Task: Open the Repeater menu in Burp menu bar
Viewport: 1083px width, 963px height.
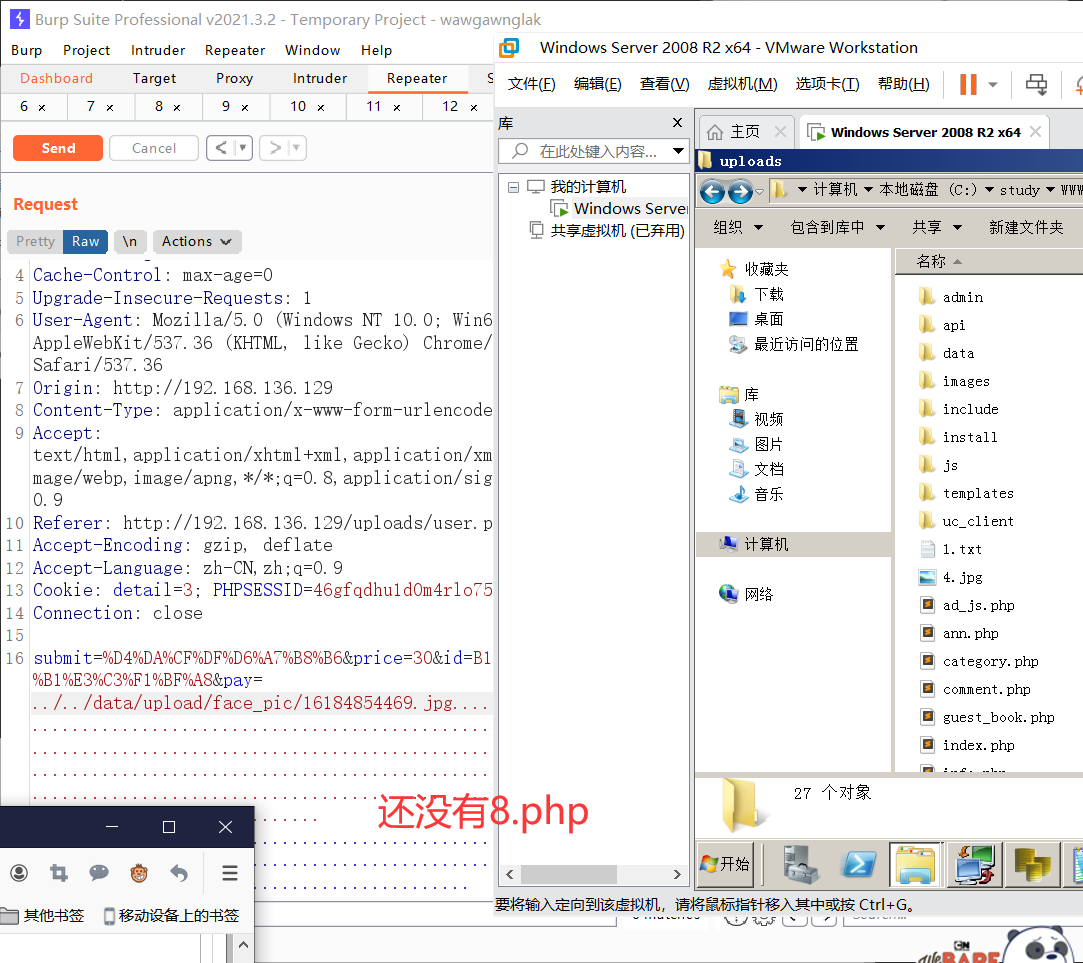Action: [x=235, y=50]
